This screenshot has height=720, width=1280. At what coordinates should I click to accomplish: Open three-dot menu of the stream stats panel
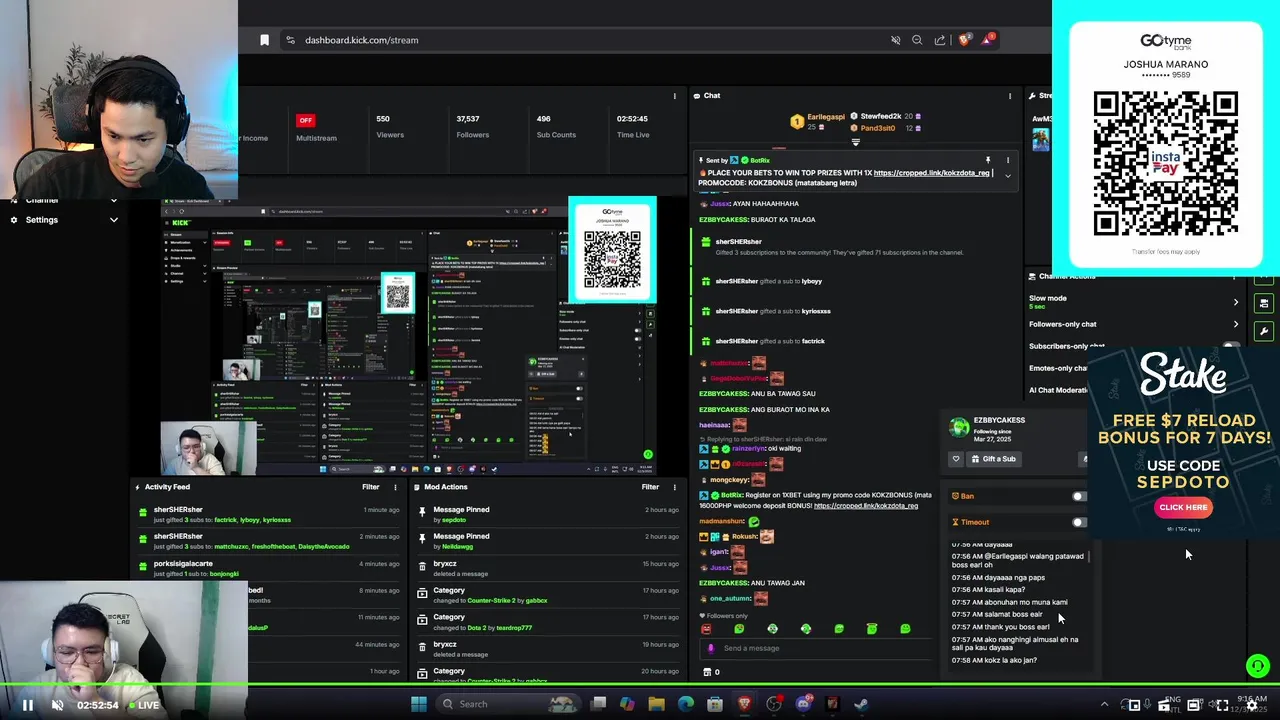675,96
